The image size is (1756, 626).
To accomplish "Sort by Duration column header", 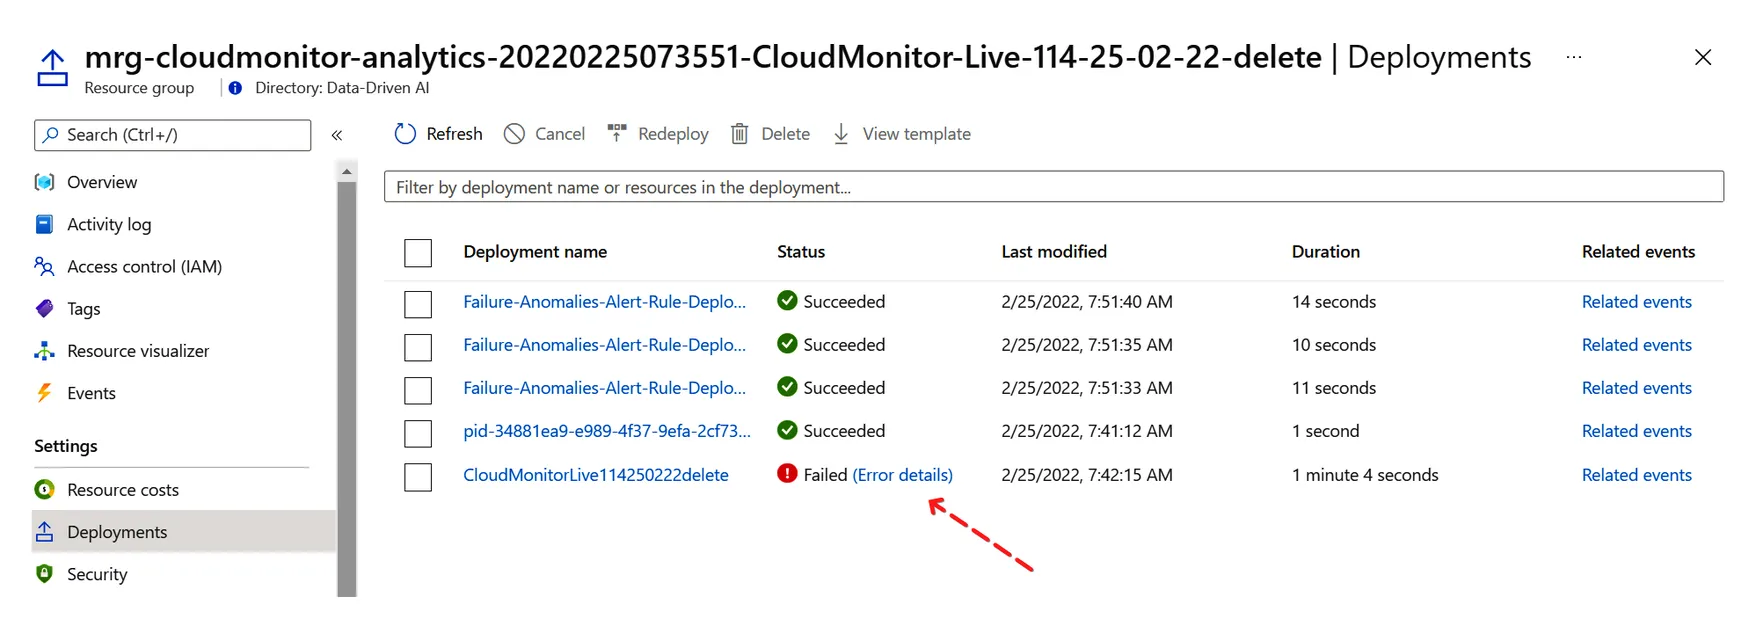I will pyautogui.click(x=1325, y=252).
